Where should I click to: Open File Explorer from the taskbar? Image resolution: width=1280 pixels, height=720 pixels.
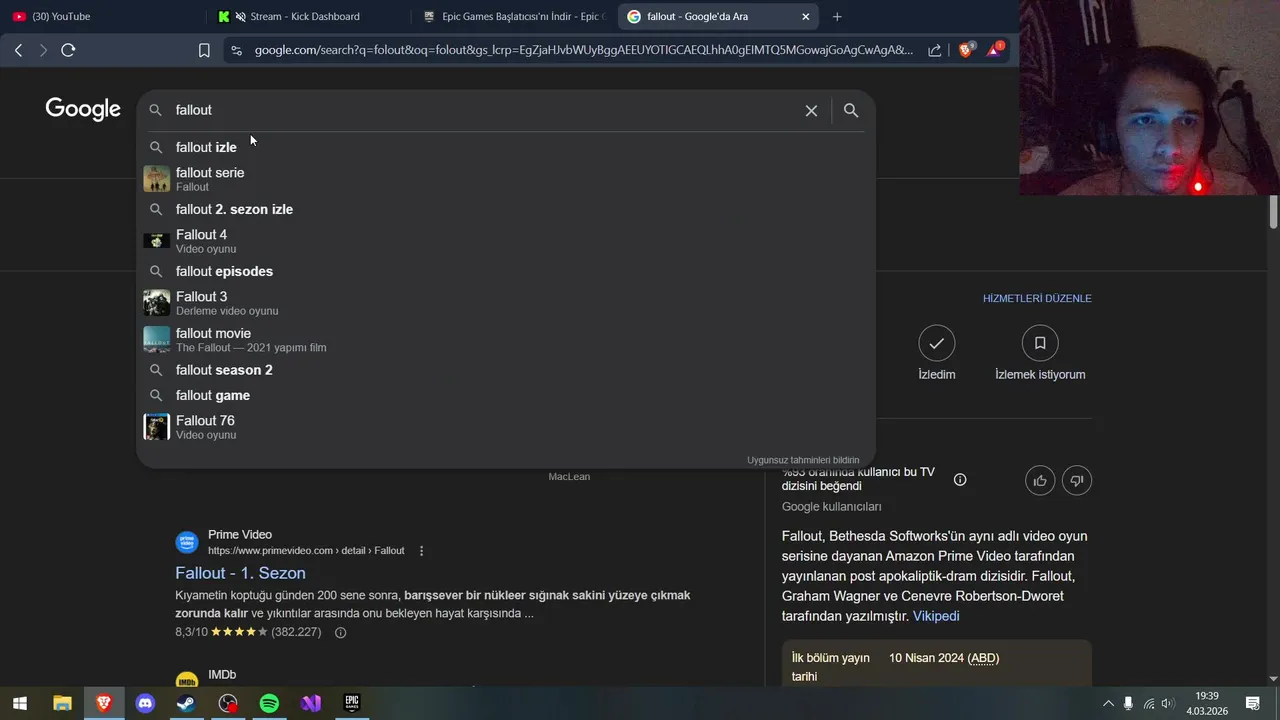[62, 703]
